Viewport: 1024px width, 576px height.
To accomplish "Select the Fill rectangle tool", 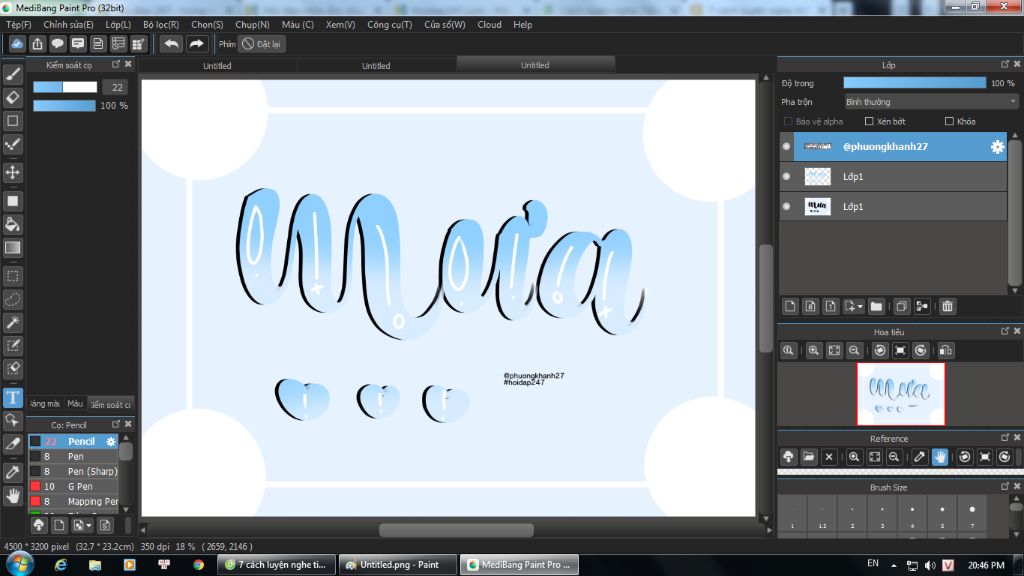I will pyautogui.click(x=12, y=201).
